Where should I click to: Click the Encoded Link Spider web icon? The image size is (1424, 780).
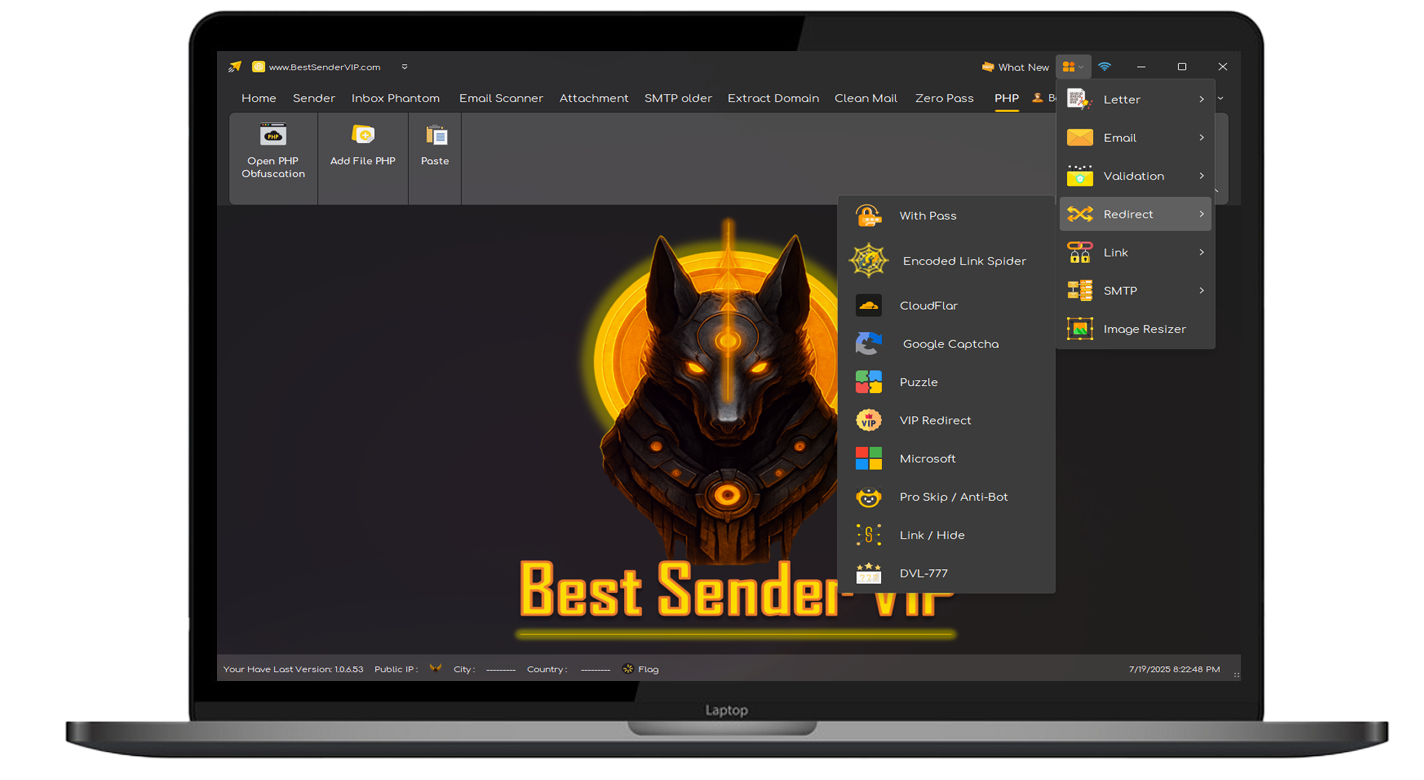coord(868,261)
